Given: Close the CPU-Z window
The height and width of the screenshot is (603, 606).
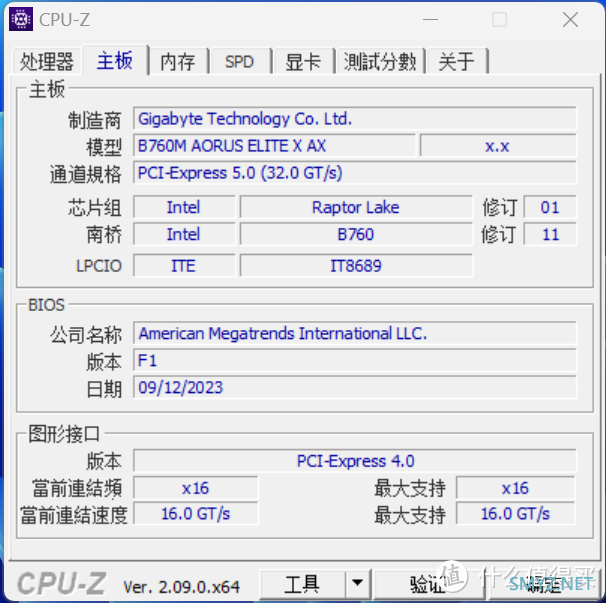Looking at the screenshot, I should click(x=570, y=19).
